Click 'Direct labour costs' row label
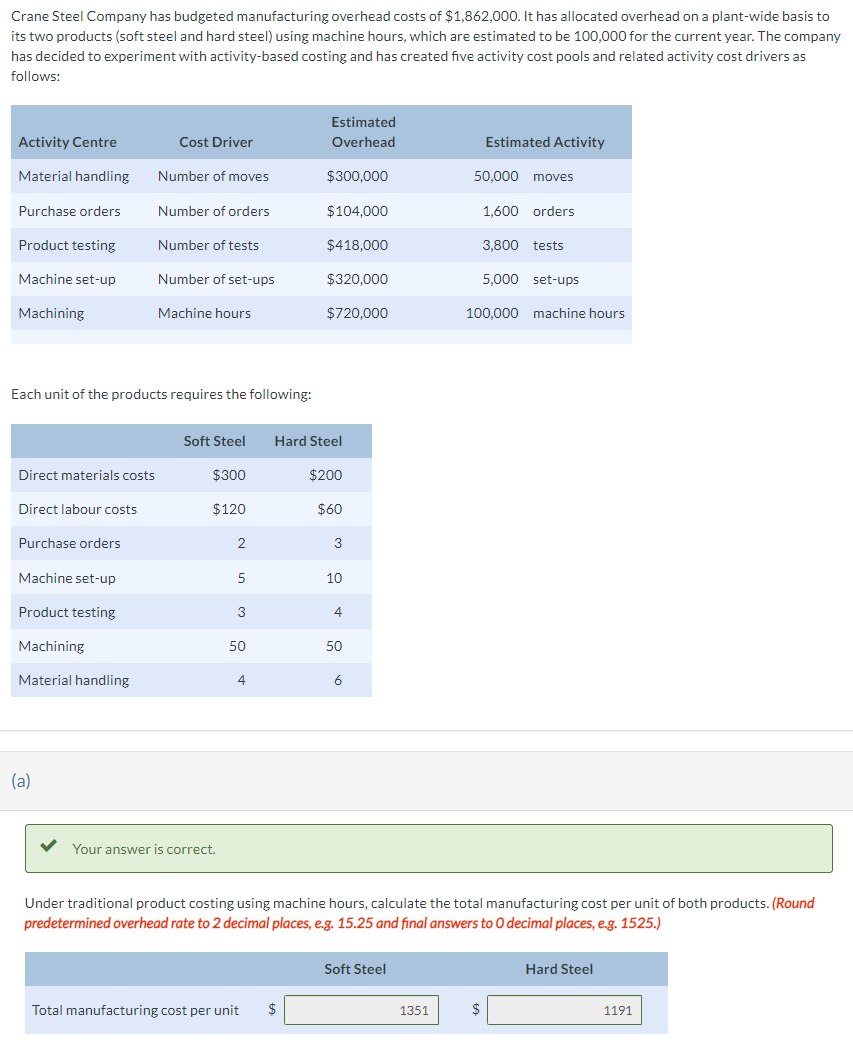853x1052 pixels. (78, 509)
